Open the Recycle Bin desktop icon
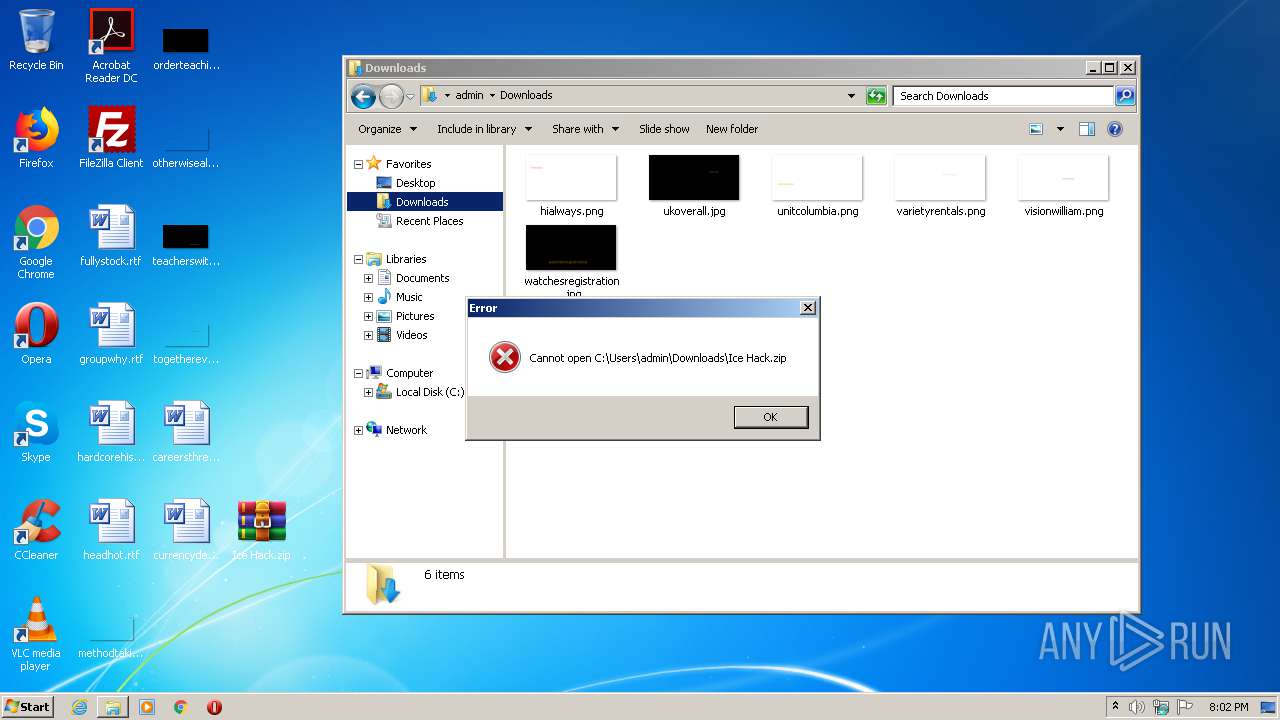Image resolution: width=1280 pixels, height=720 pixels. click(36, 40)
